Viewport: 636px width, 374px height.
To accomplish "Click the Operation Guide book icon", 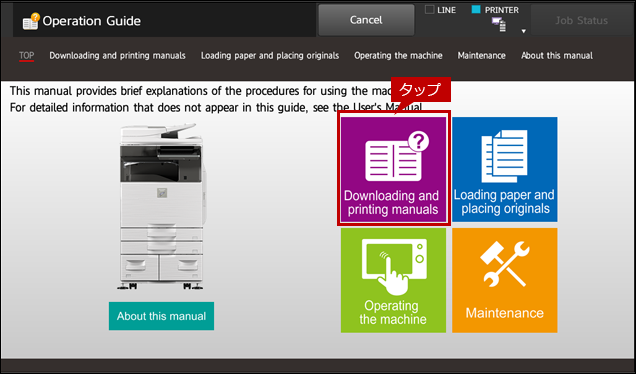I will (31, 21).
